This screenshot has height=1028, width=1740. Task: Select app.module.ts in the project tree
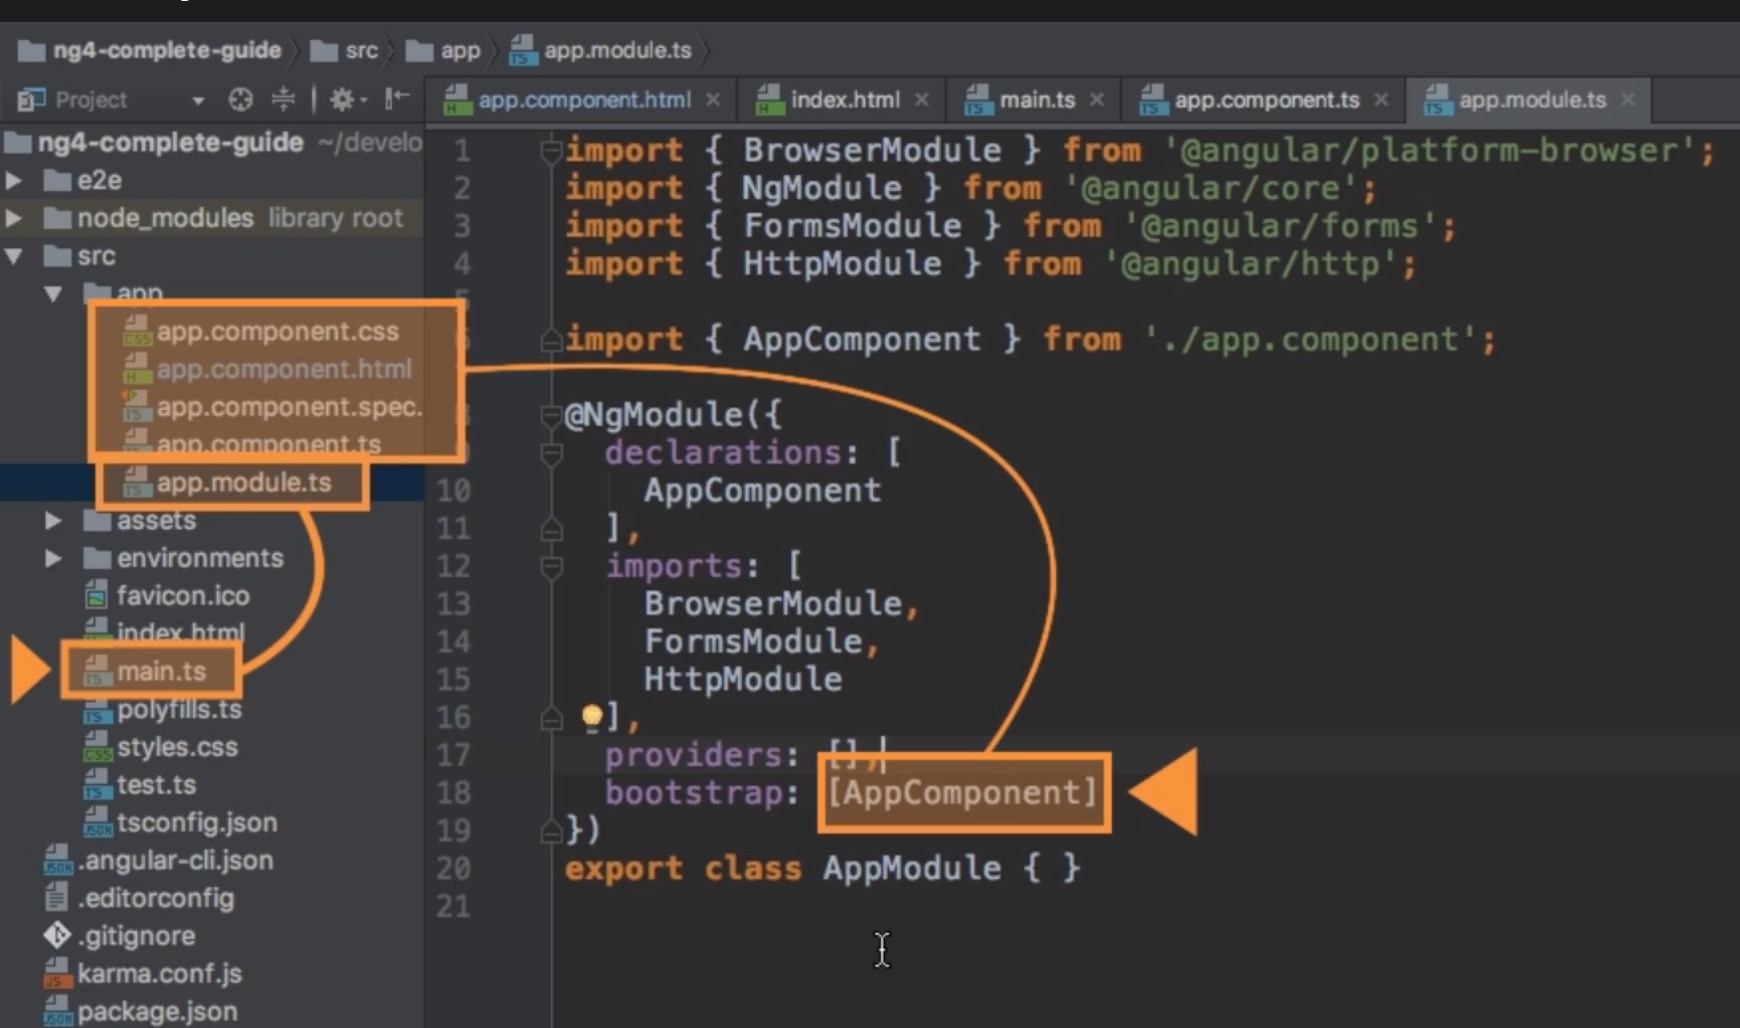coord(243,483)
